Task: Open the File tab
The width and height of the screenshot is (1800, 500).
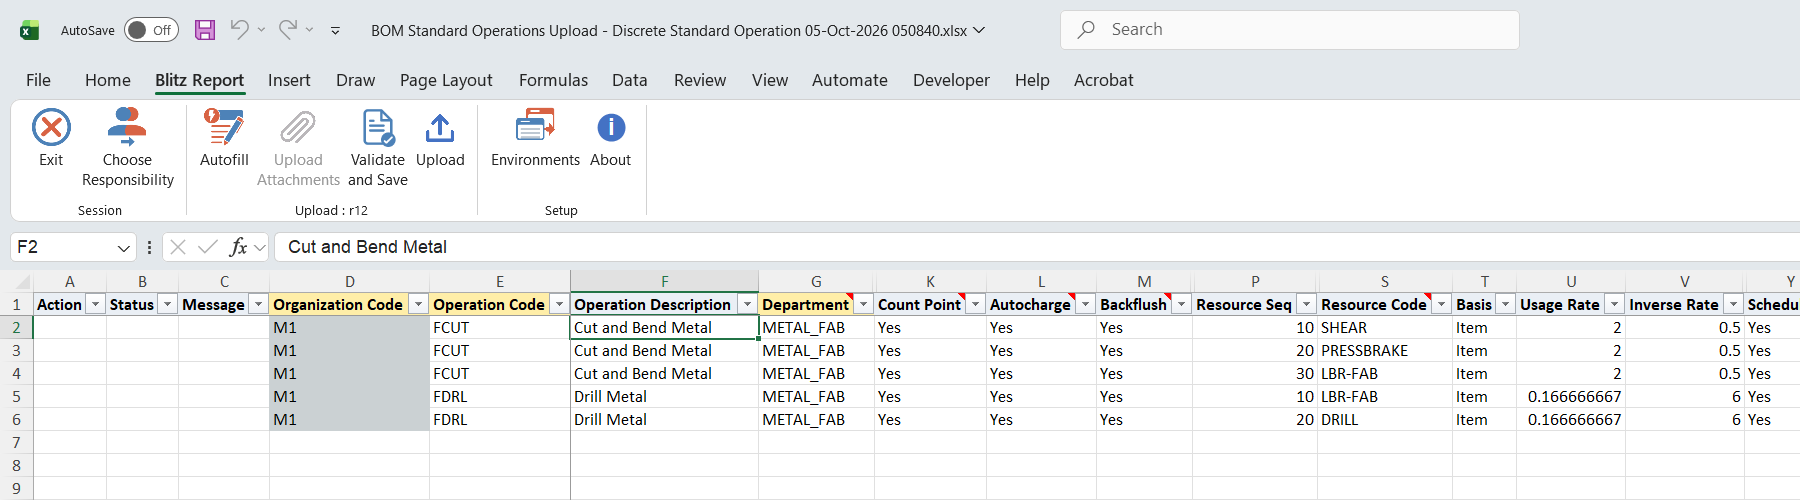Action: click(x=38, y=80)
